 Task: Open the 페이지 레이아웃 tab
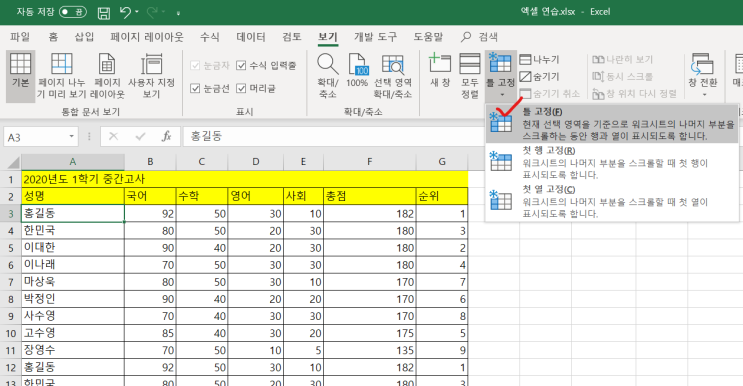pyautogui.click(x=146, y=36)
